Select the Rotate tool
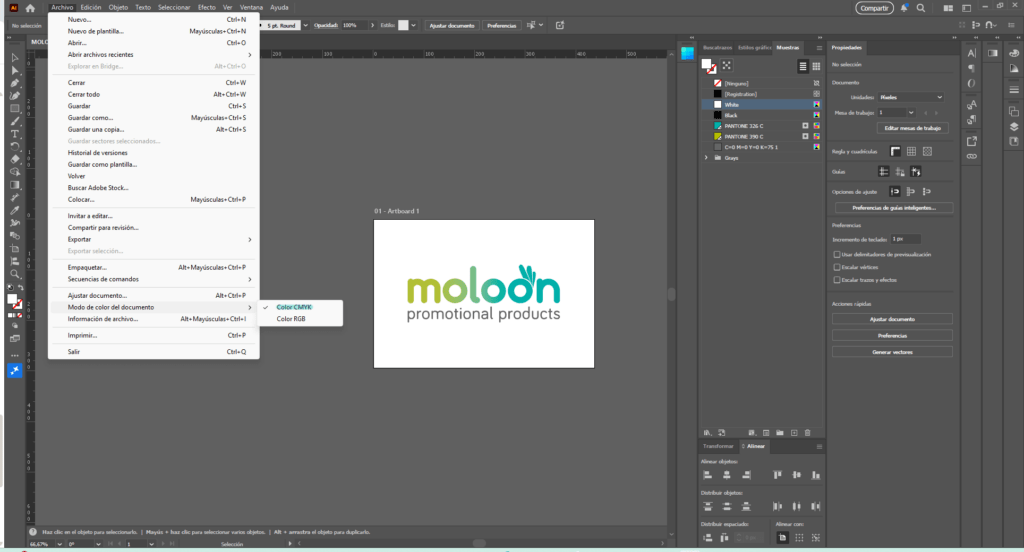 coord(15,146)
